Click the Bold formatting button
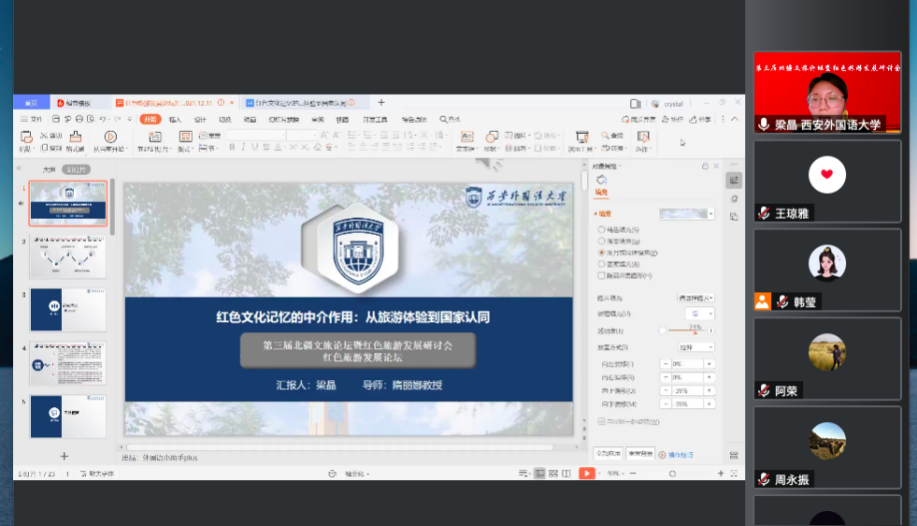Screen dimensions: 917x526 pyautogui.click(x=230, y=147)
